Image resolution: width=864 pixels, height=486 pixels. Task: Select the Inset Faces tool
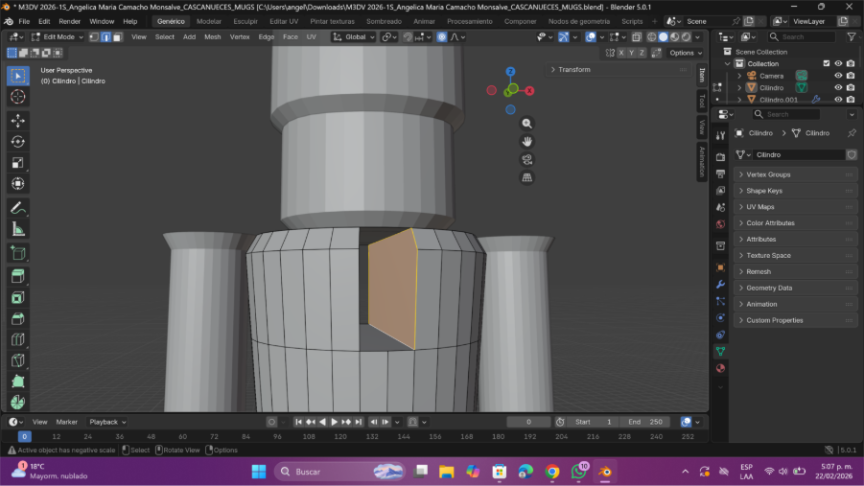(18, 298)
